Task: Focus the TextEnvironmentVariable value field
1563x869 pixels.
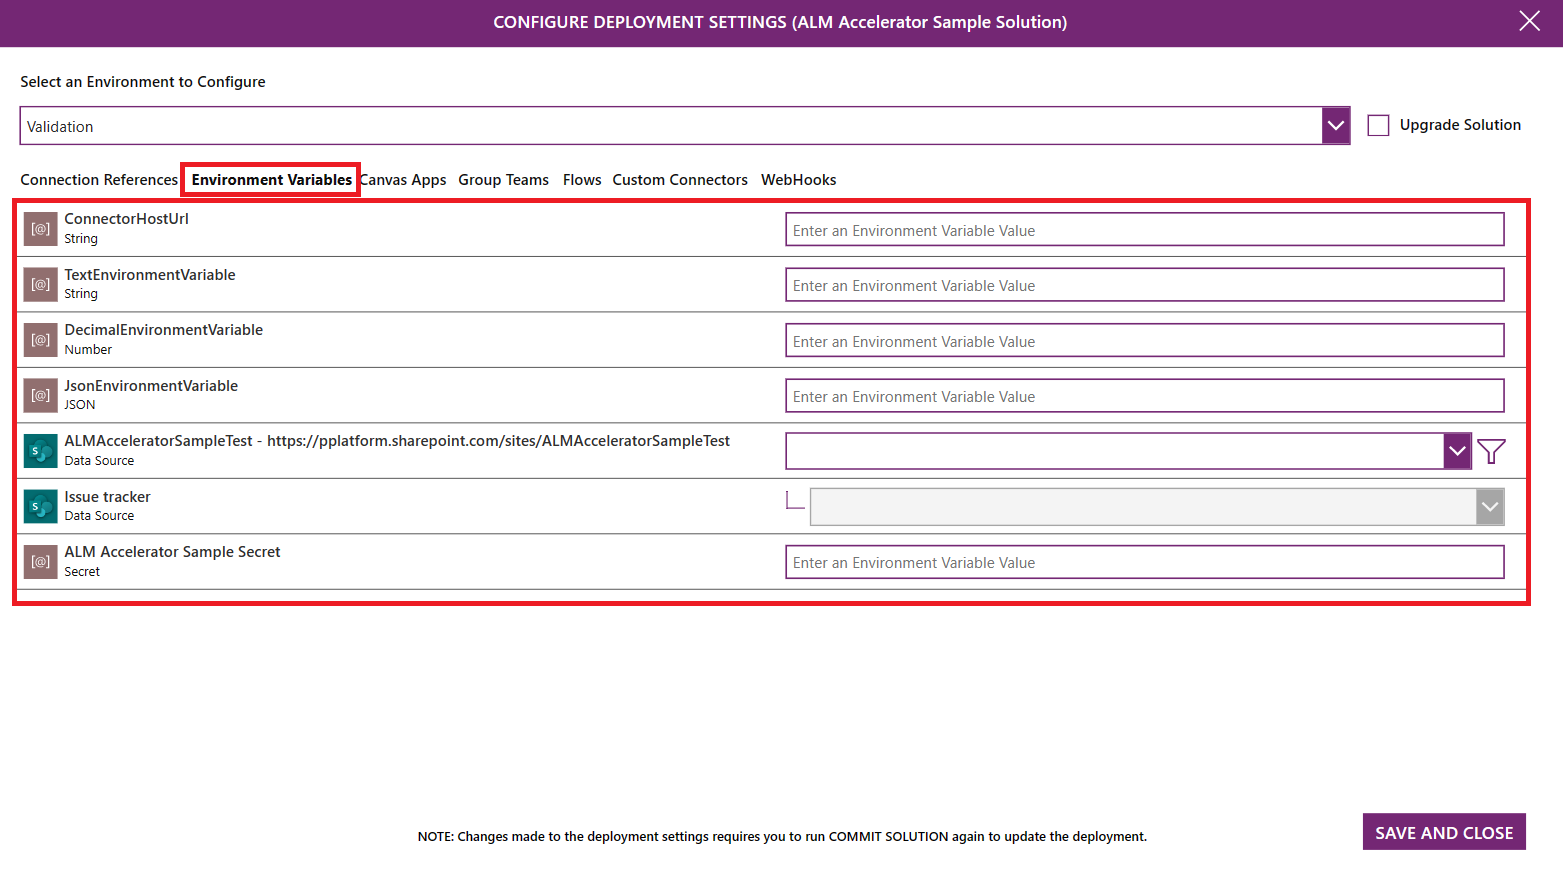Action: pyautogui.click(x=1145, y=285)
